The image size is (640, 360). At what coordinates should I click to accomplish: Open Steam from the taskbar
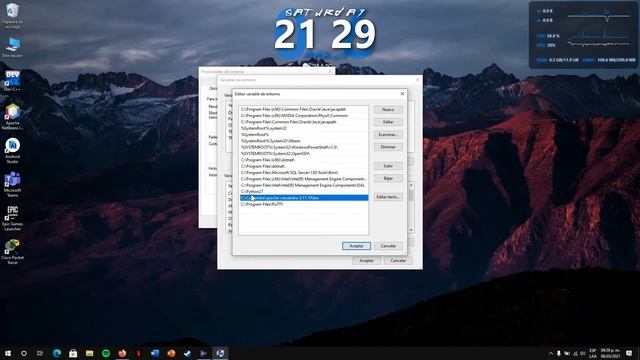click(x=187, y=353)
